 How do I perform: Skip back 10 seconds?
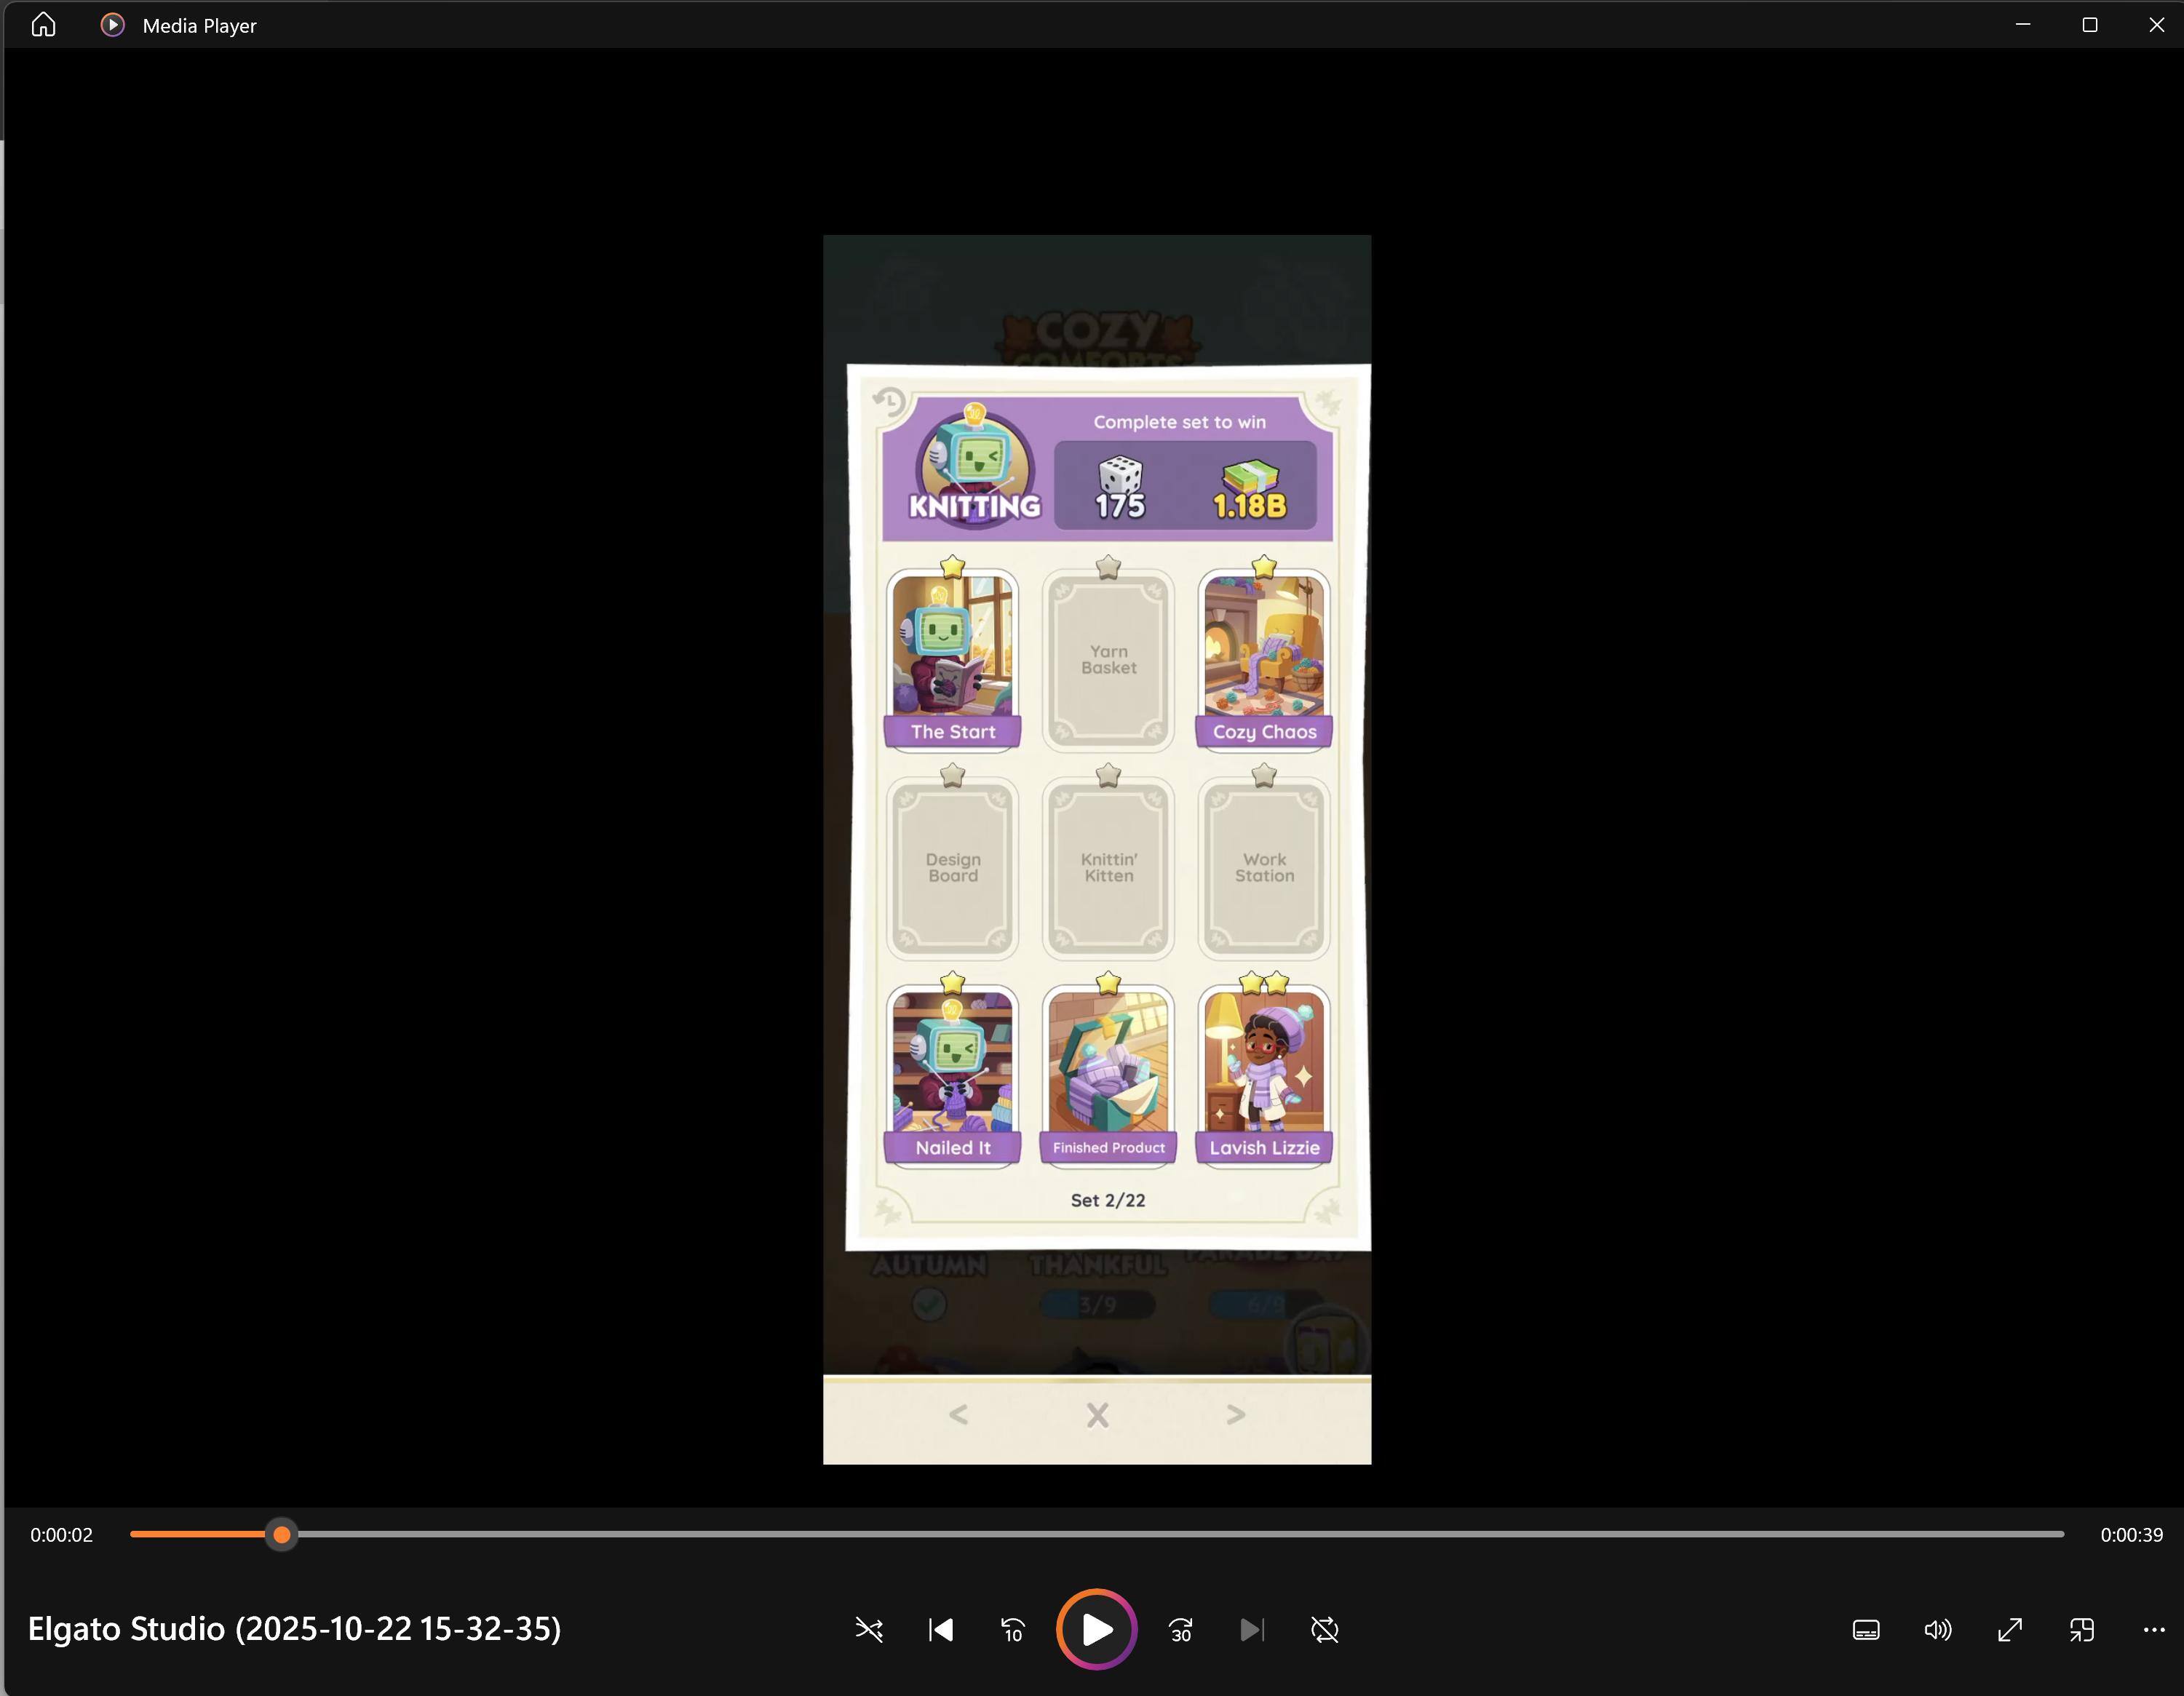coord(1012,1630)
